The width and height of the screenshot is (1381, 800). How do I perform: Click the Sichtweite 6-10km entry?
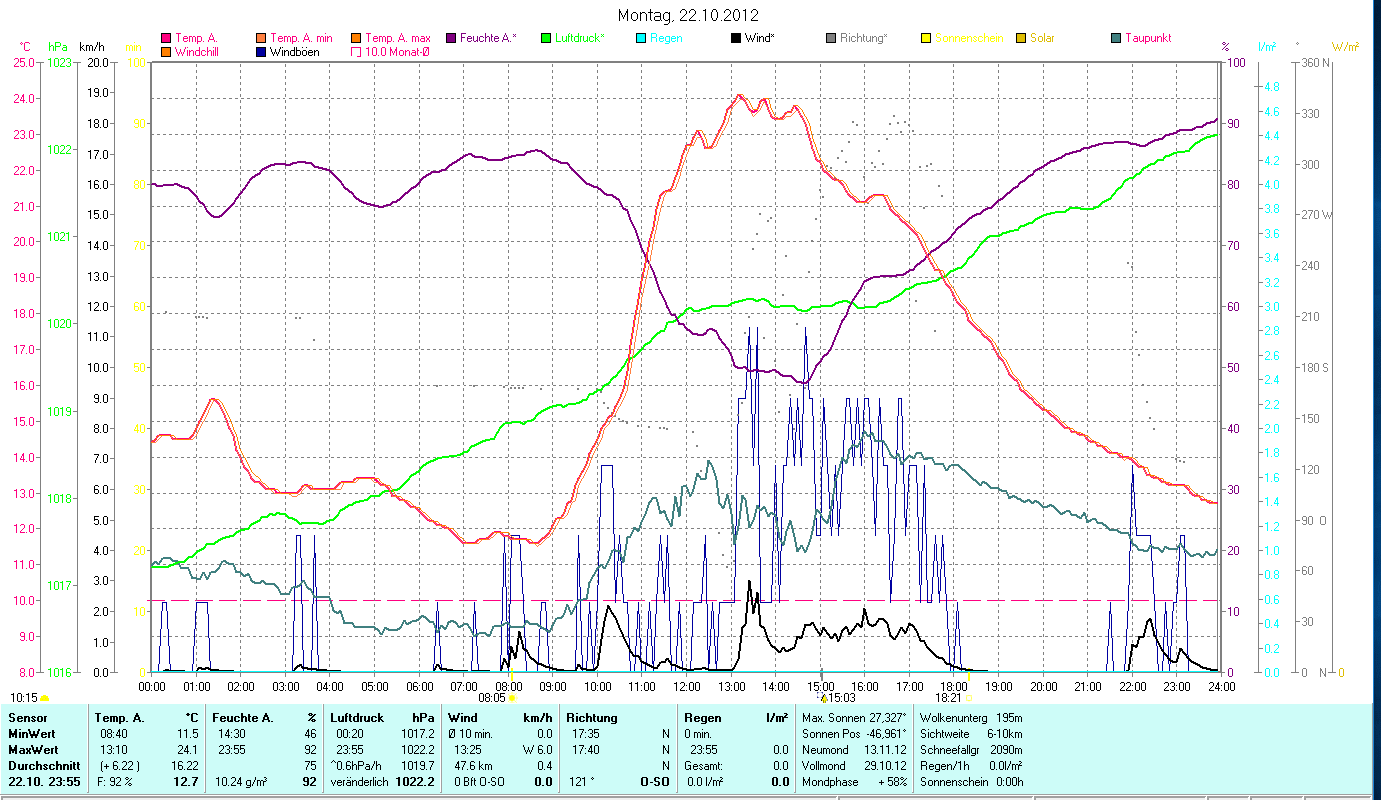point(972,733)
